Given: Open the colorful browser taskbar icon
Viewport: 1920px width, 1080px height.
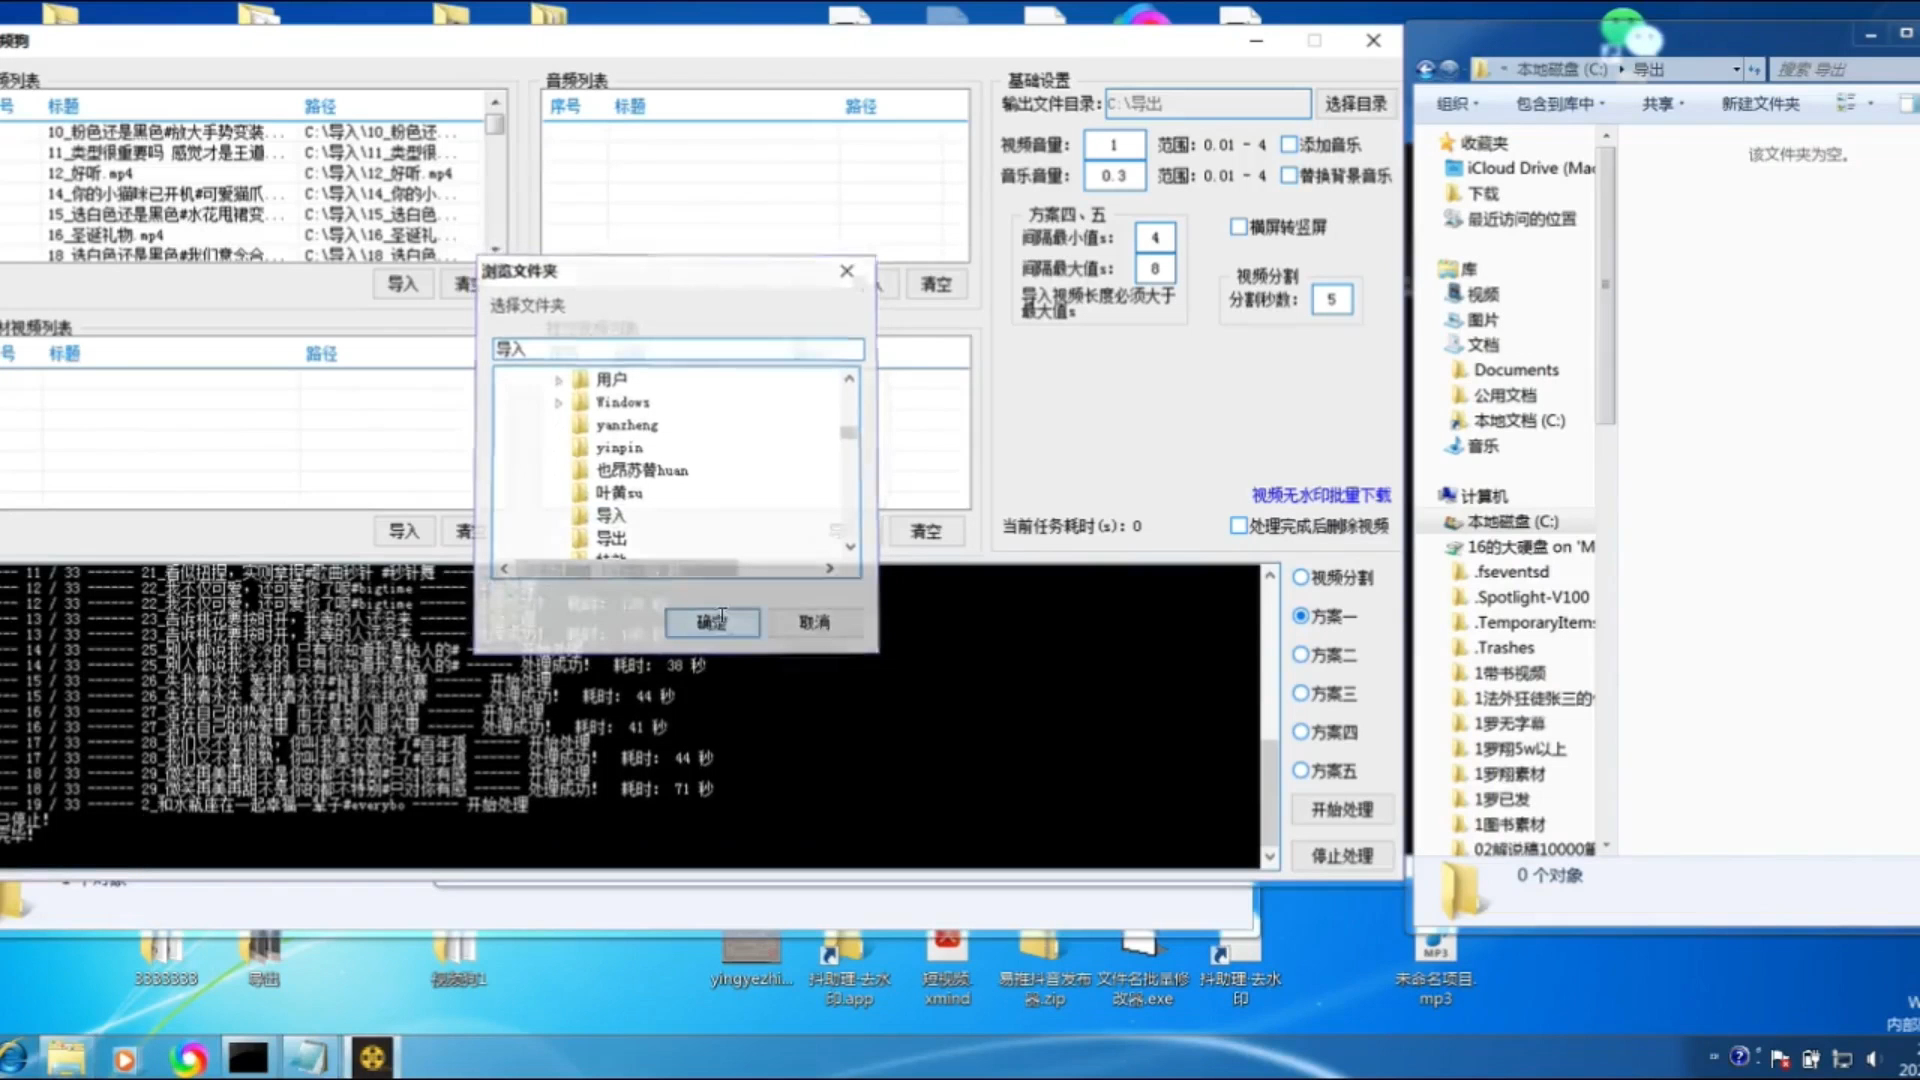Looking at the screenshot, I should tap(187, 1058).
